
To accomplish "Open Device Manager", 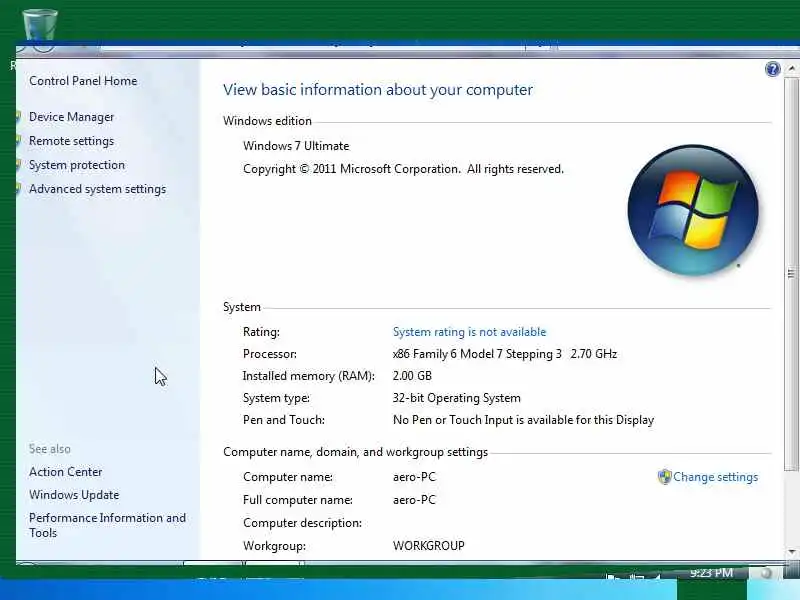I will click(x=71, y=117).
